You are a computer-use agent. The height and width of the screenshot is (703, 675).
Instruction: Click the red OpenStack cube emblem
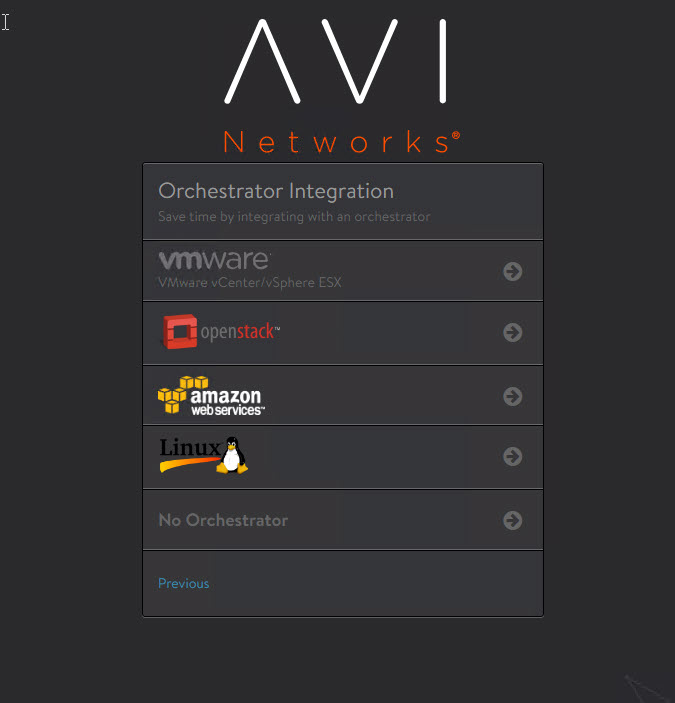coord(180,331)
